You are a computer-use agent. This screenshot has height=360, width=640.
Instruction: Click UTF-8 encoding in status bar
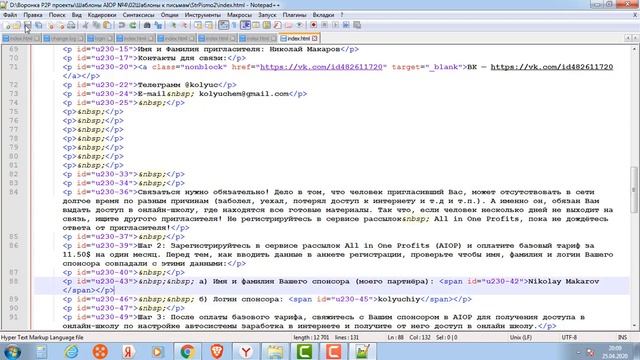(x=569, y=338)
